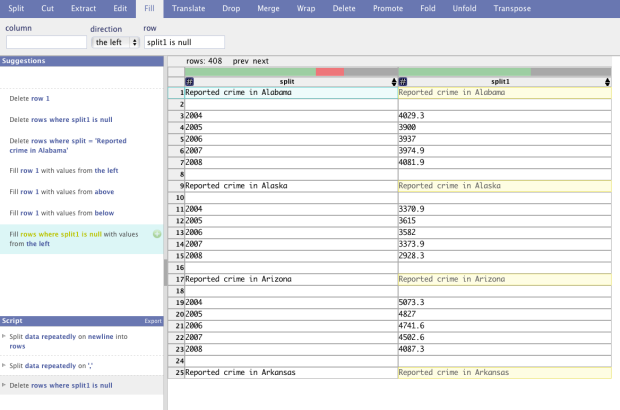
Task: Click the split1 column sort arrows
Action: tap(607, 82)
